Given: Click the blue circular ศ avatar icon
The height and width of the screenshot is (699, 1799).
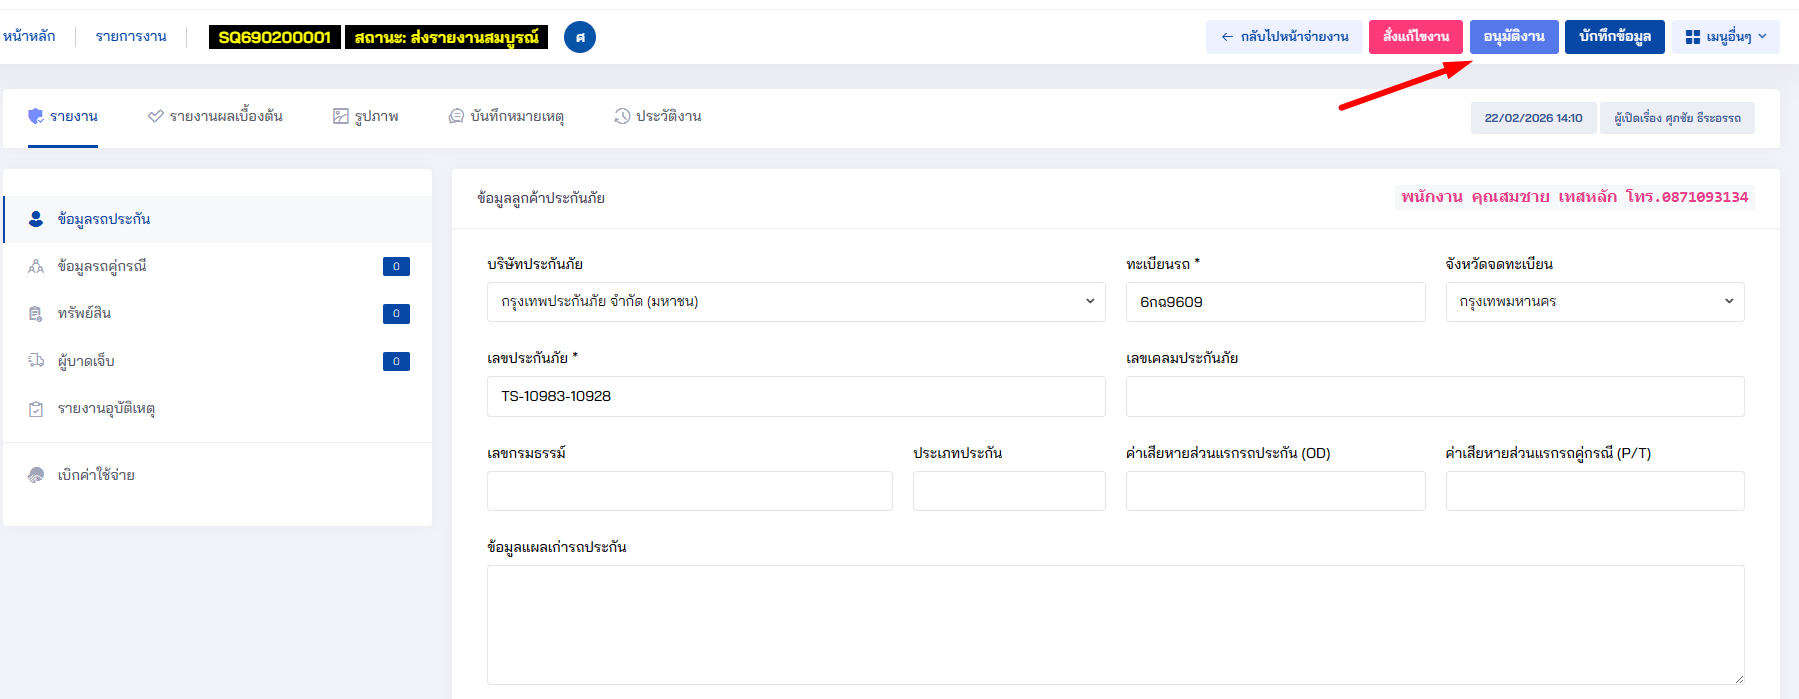Looking at the screenshot, I should point(580,37).
